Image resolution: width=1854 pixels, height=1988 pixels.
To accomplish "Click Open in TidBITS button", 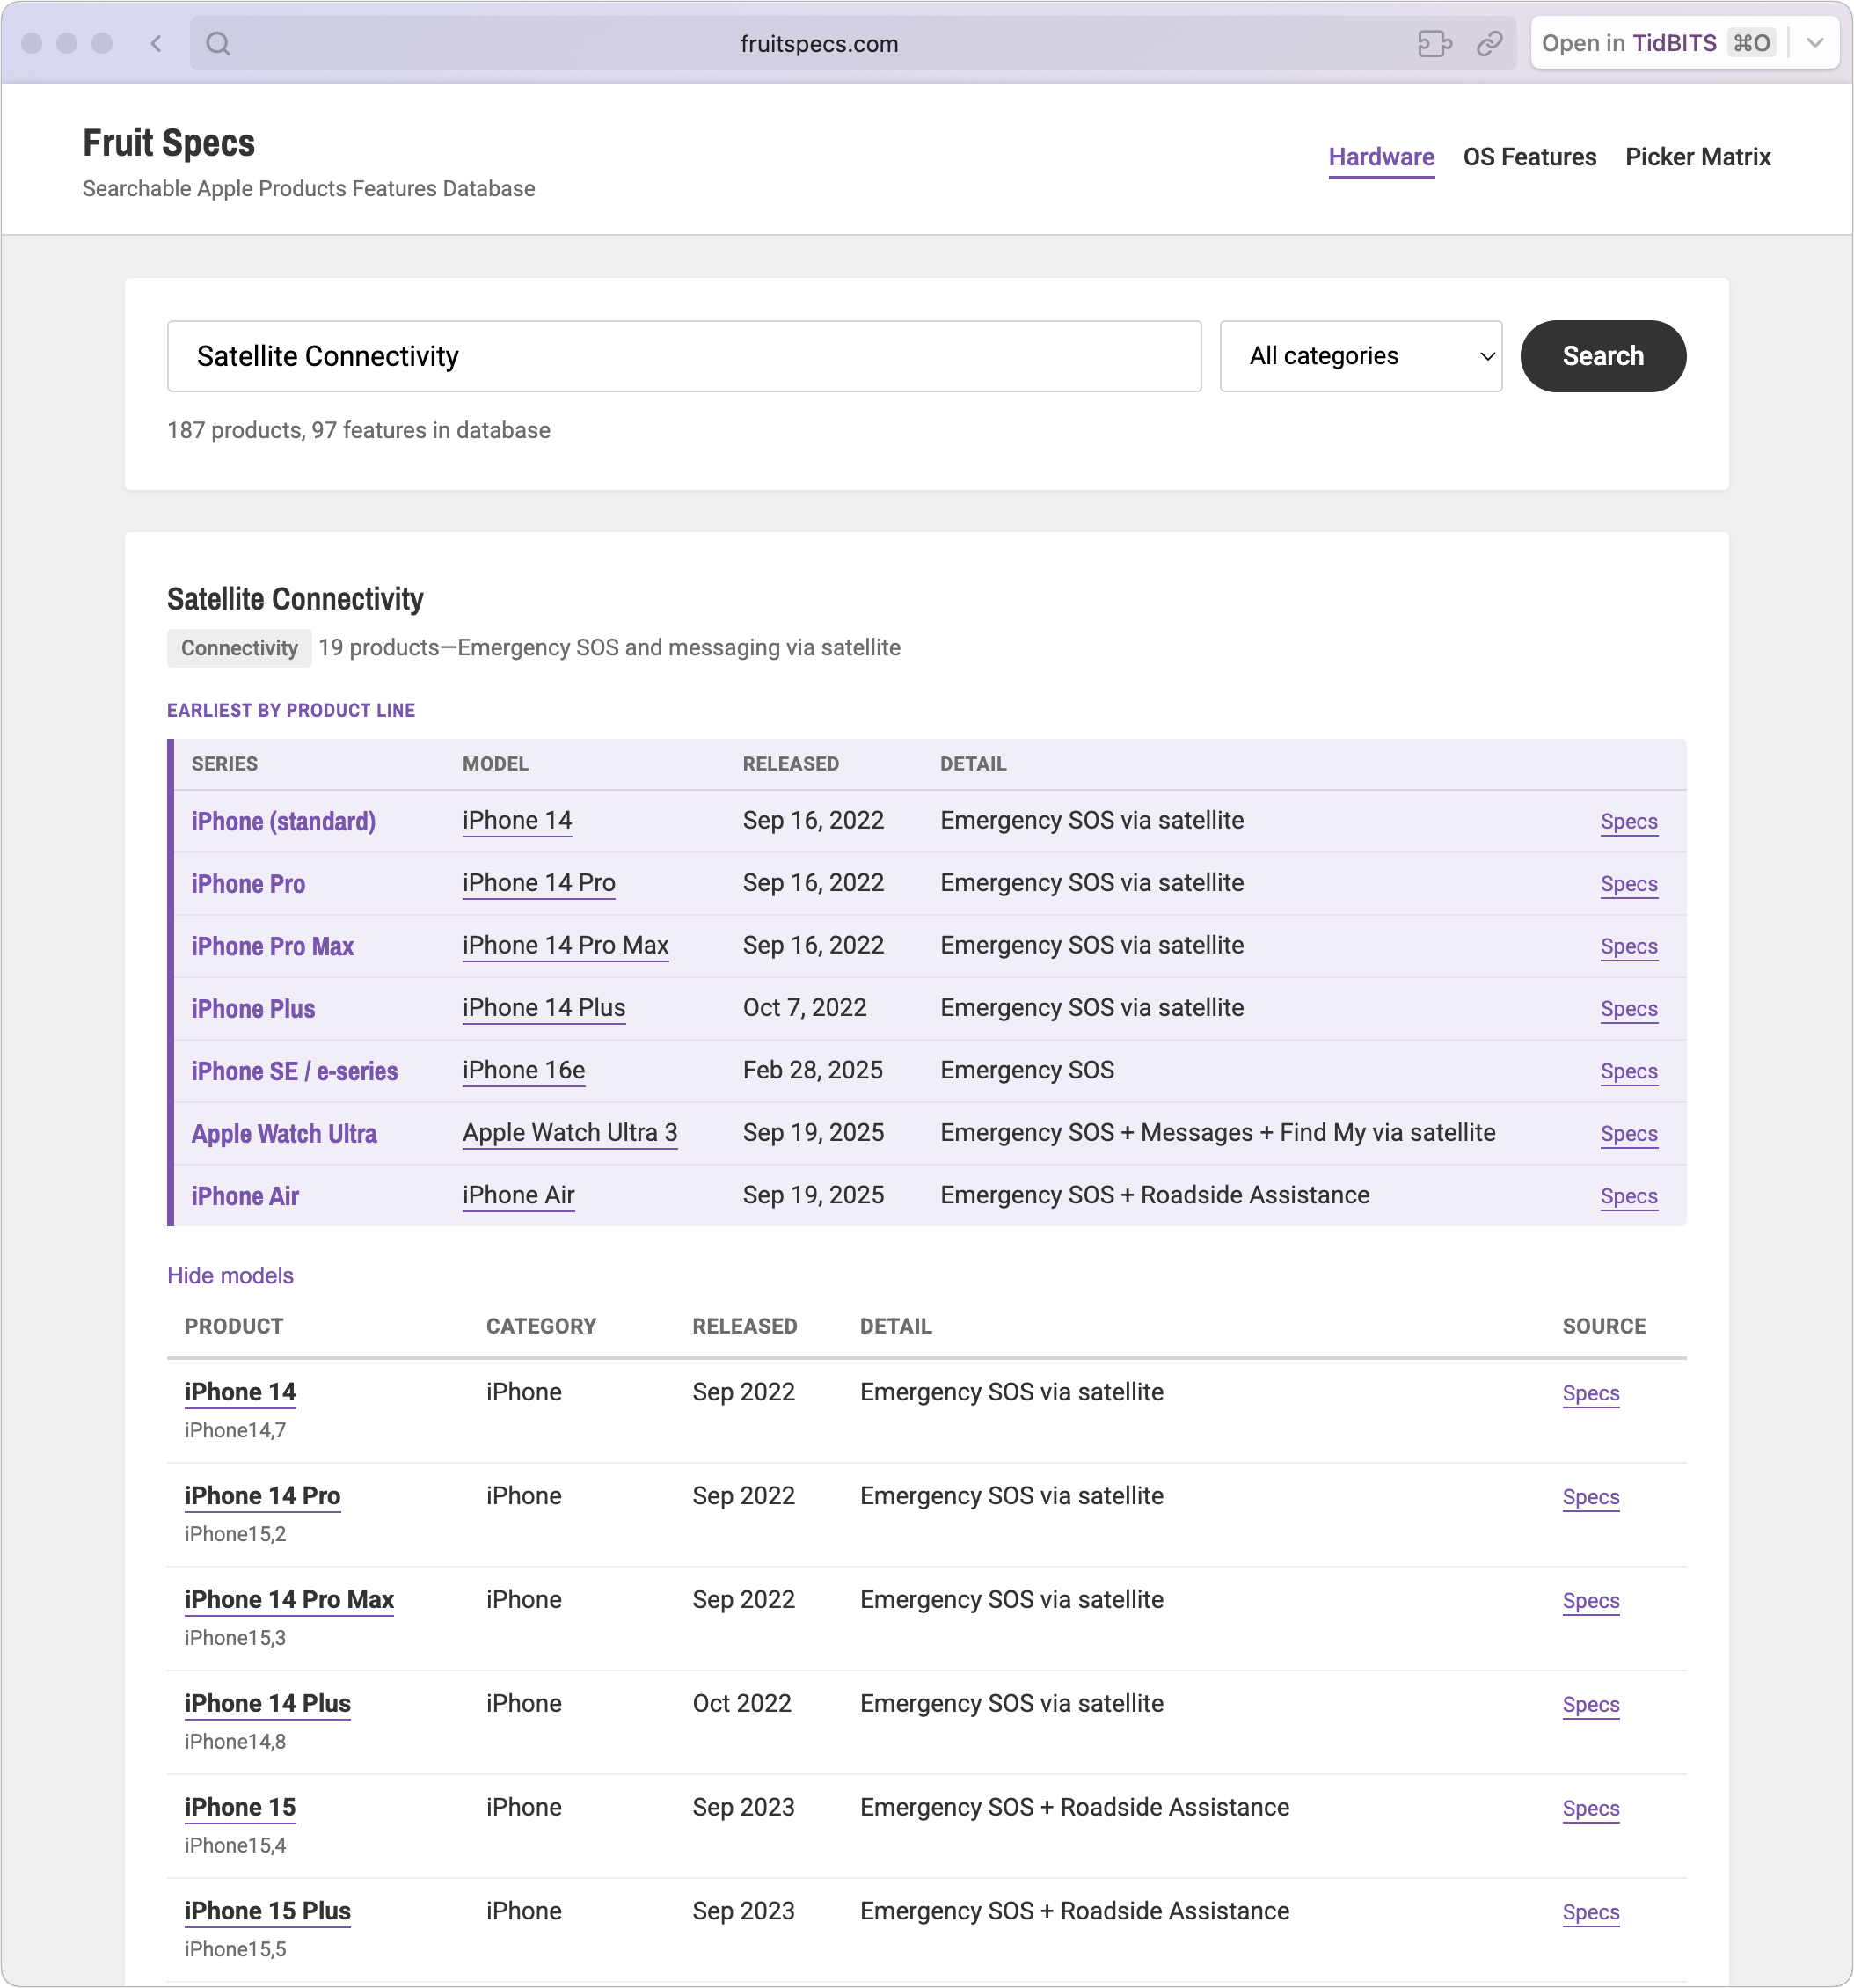I will pos(1657,43).
